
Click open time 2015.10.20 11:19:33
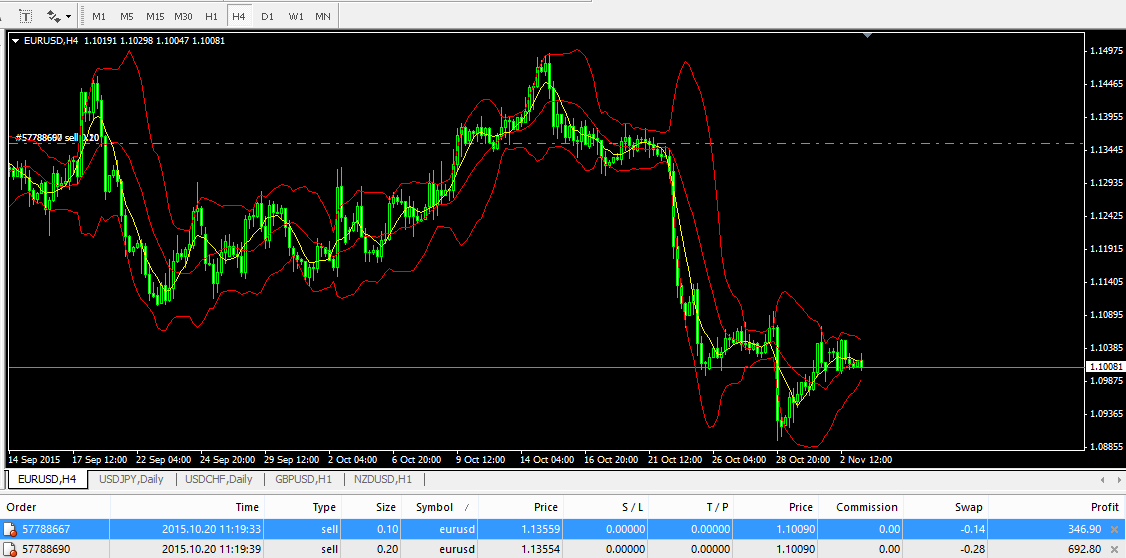[210, 529]
